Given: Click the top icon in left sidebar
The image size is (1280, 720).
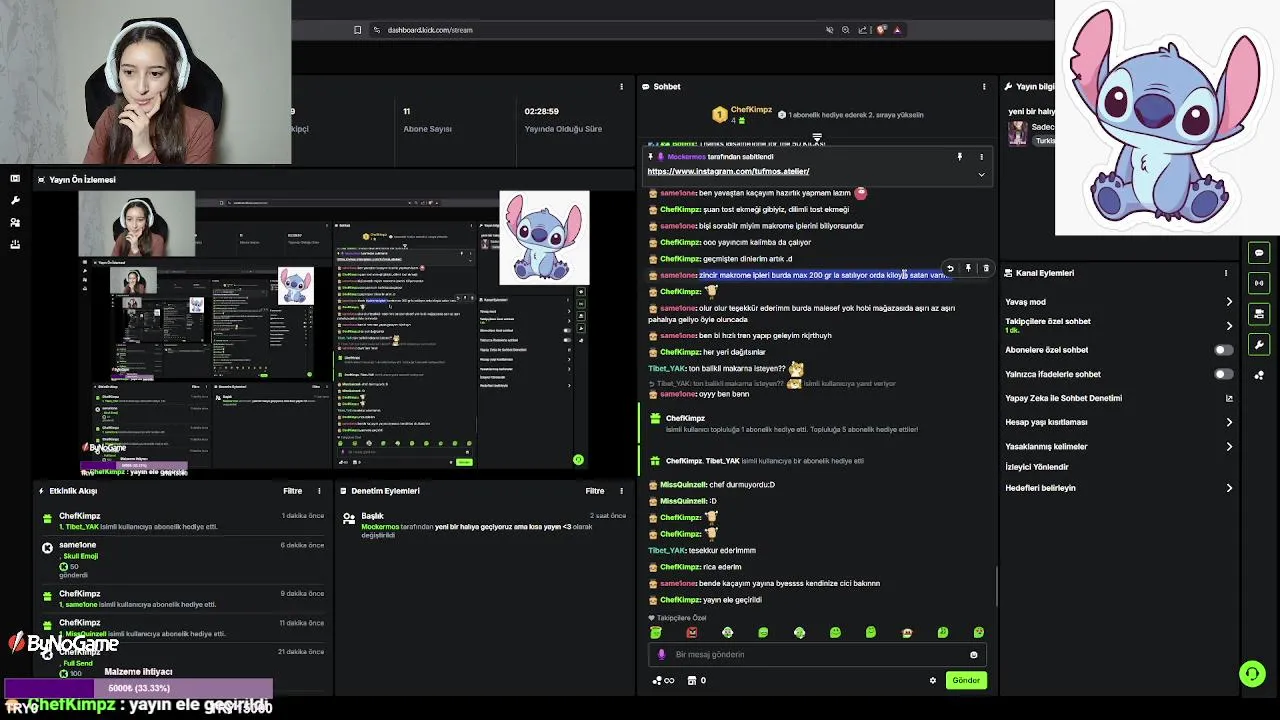Looking at the screenshot, I should [x=15, y=178].
